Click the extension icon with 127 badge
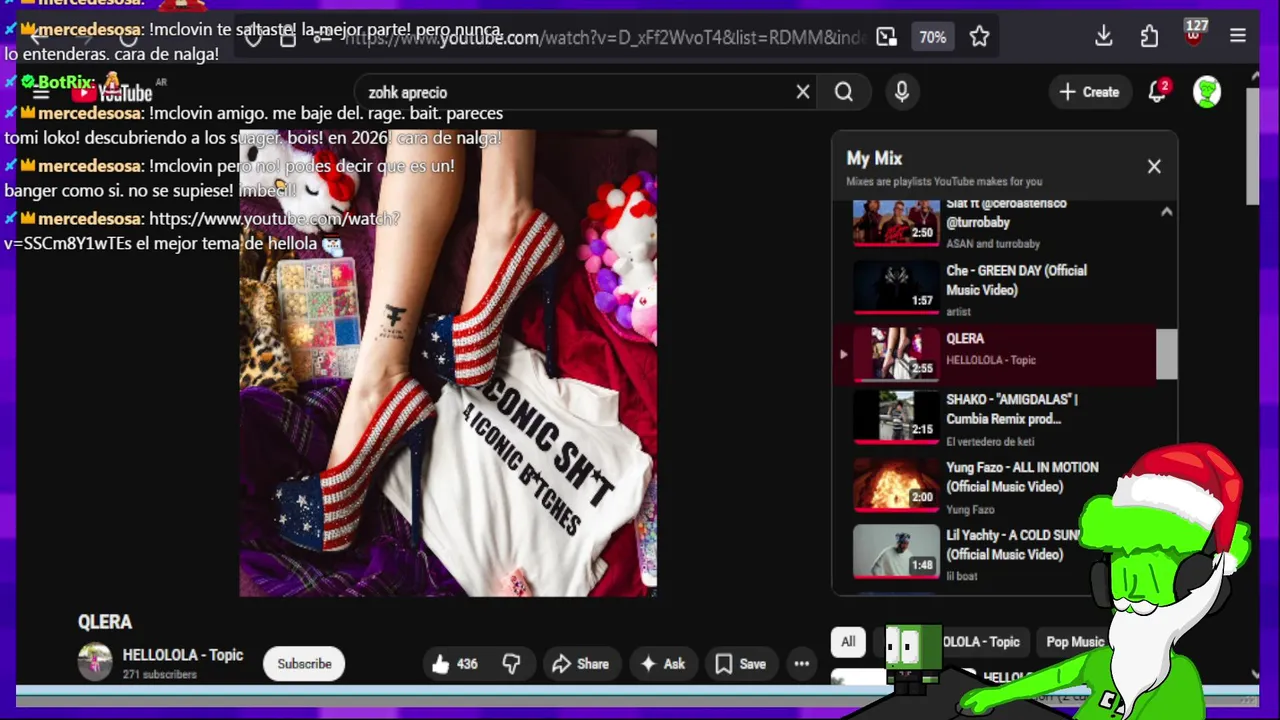 (1194, 34)
